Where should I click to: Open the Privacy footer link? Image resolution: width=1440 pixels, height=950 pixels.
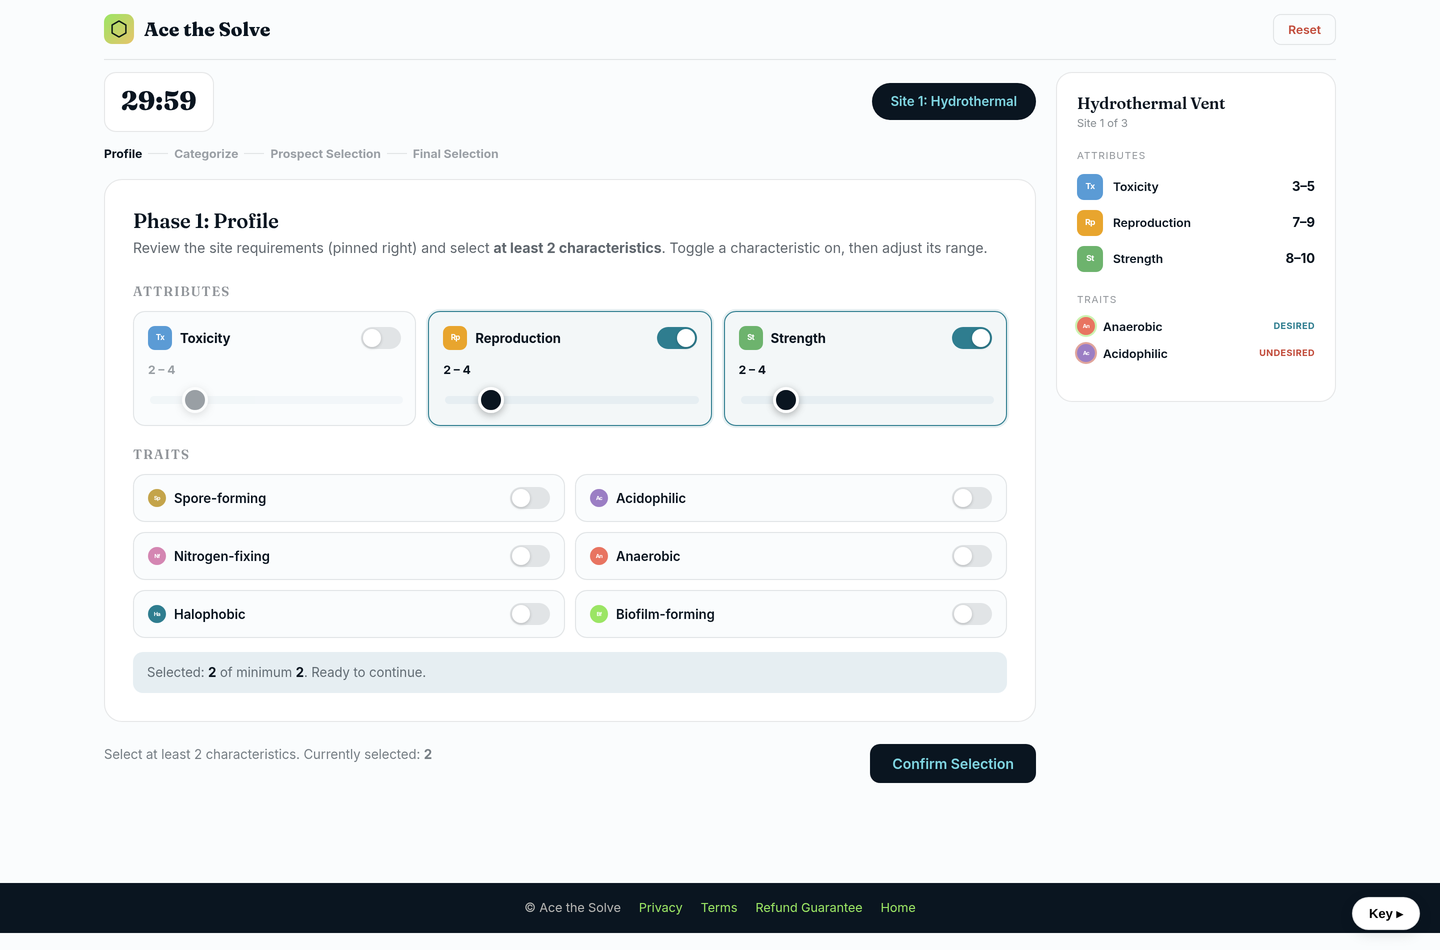pos(660,908)
